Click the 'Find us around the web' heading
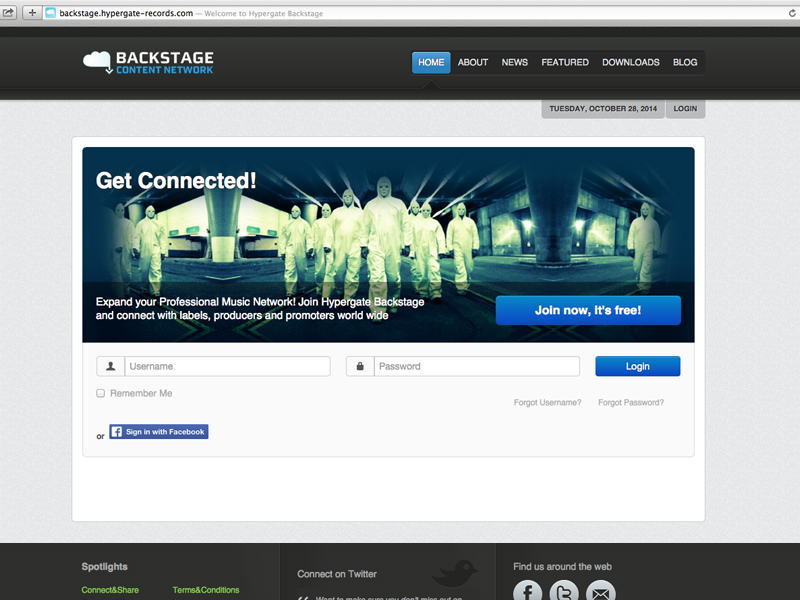Image resolution: width=800 pixels, height=600 pixels. click(x=562, y=566)
